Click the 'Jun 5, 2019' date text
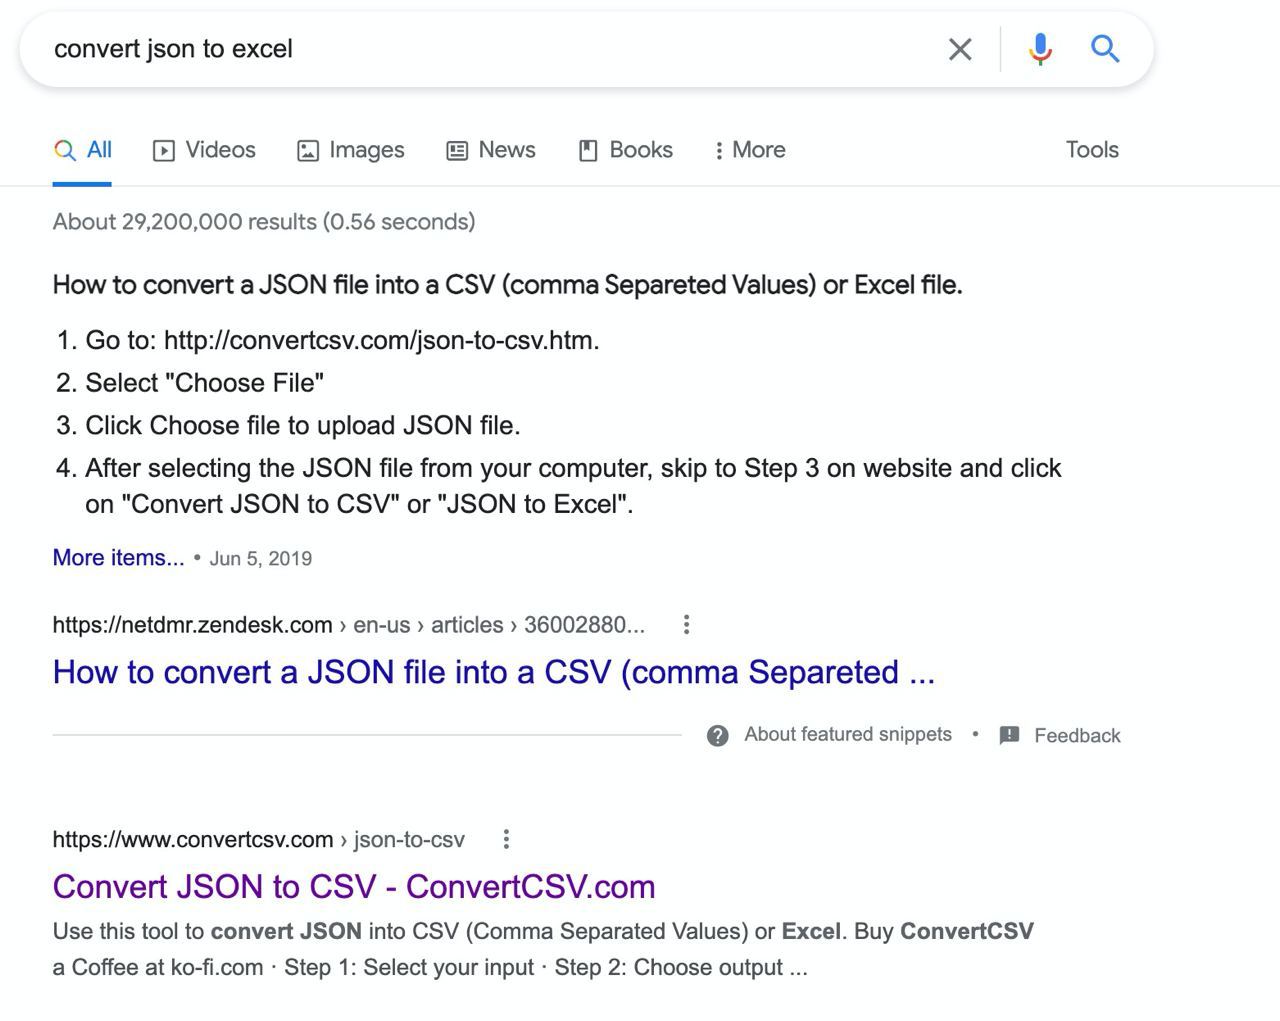This screenshot has height=1021, width=1280. [x=261, y=559]
